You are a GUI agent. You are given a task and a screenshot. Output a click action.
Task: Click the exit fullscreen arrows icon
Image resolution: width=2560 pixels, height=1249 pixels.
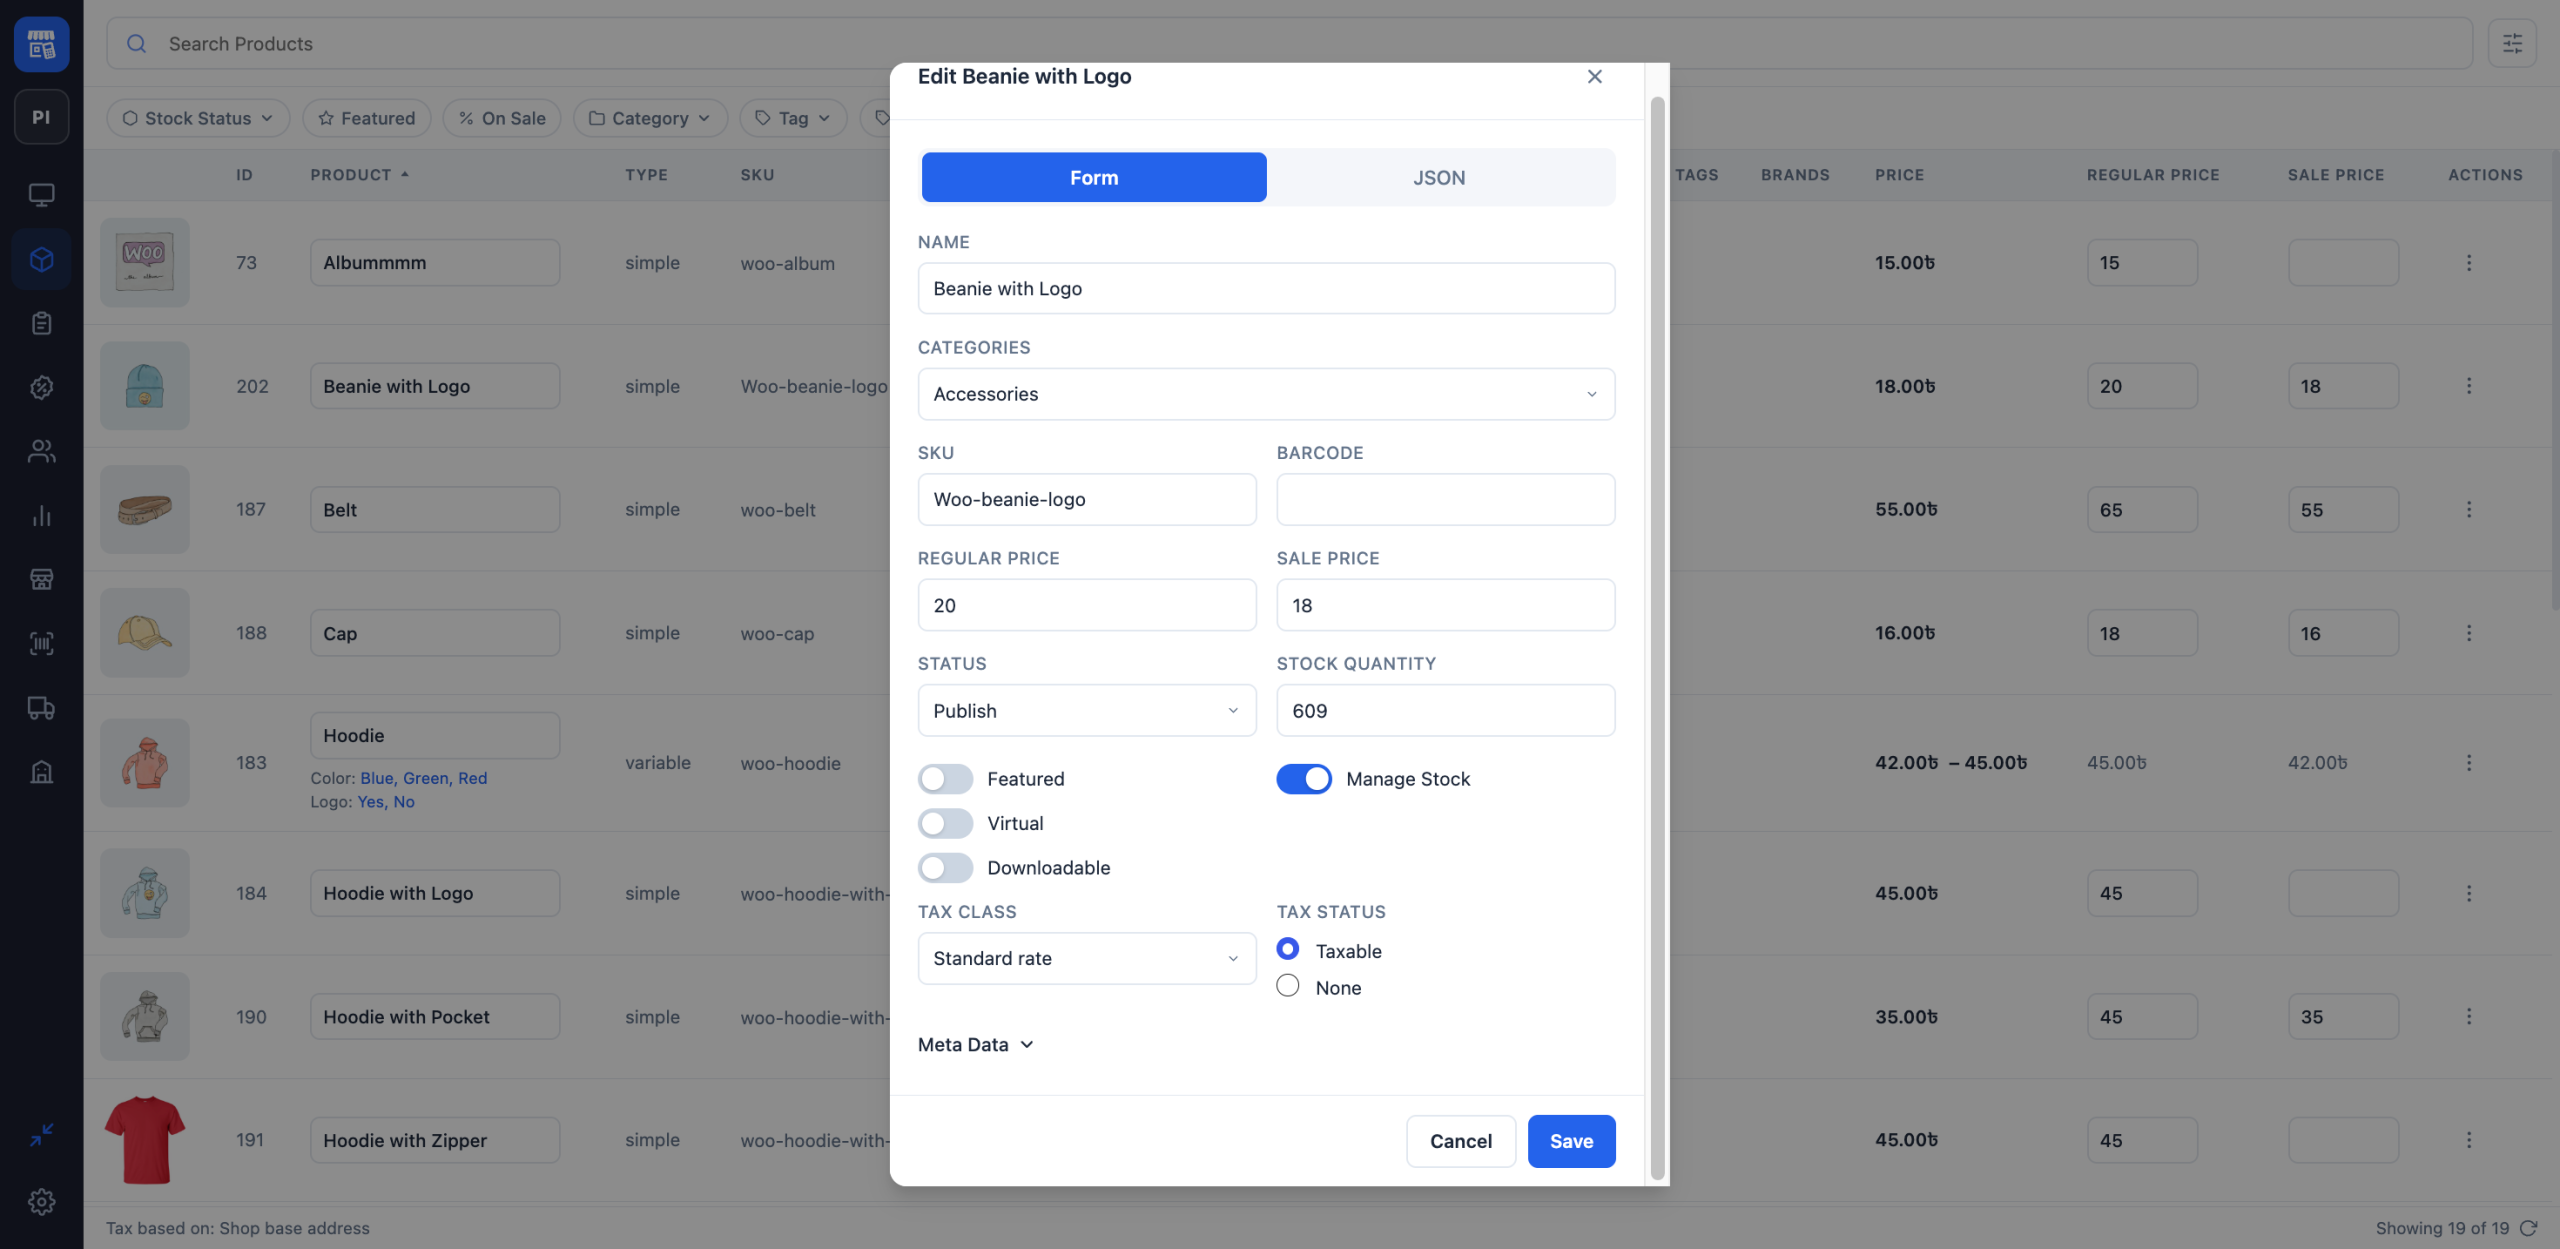click(x=41, y=1134)
